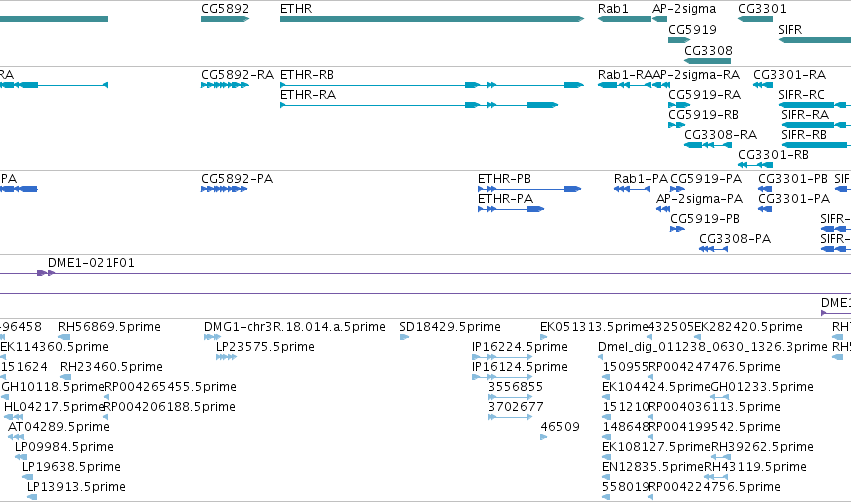Viewport: 851px width, 502px height.
Task: Select the CG3301-PA protein label
Action: pos(793,199)
